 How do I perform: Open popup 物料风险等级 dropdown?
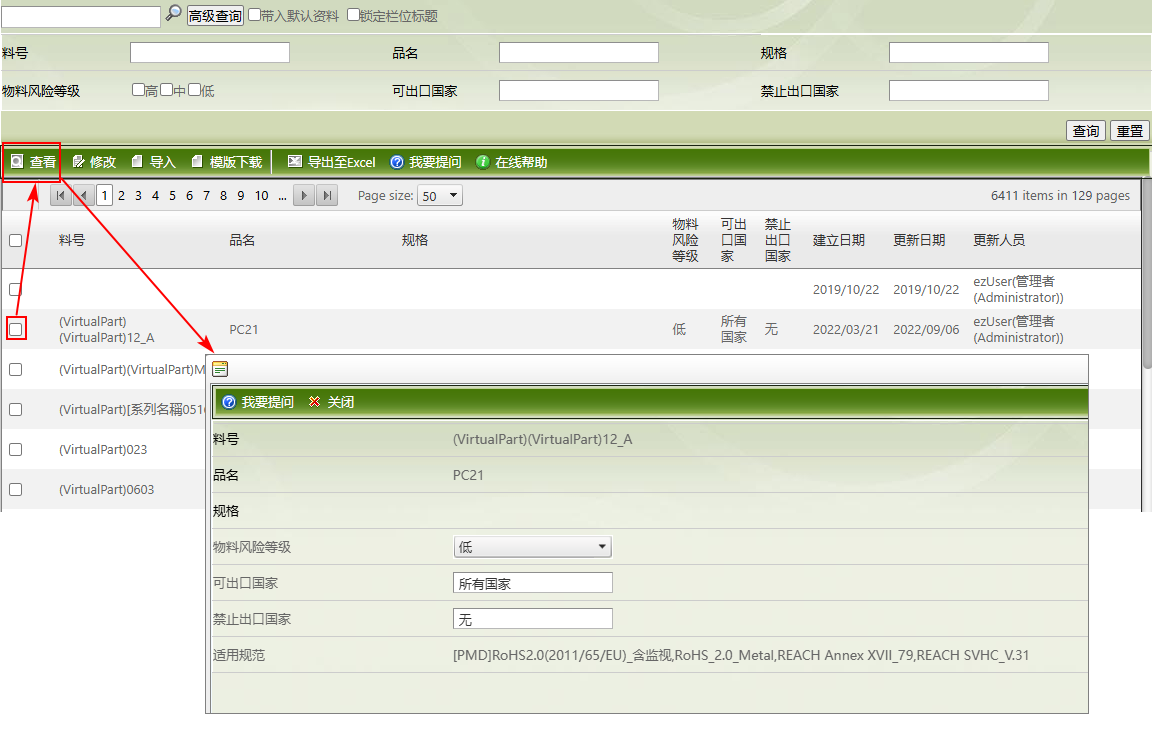point(532,546)
